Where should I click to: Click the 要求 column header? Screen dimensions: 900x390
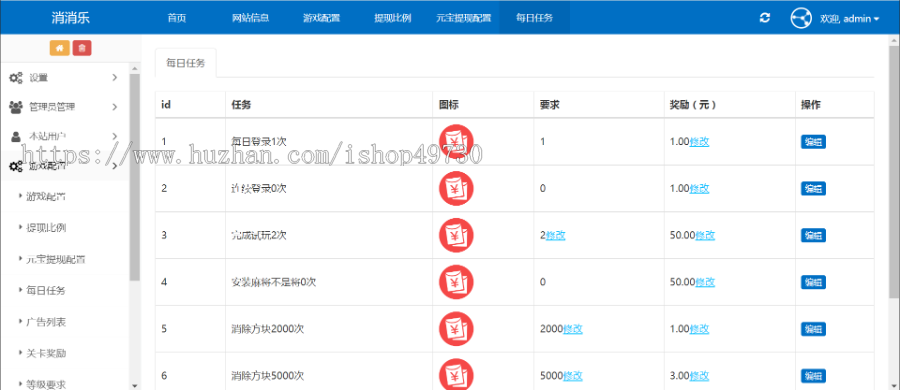point(598,105)
